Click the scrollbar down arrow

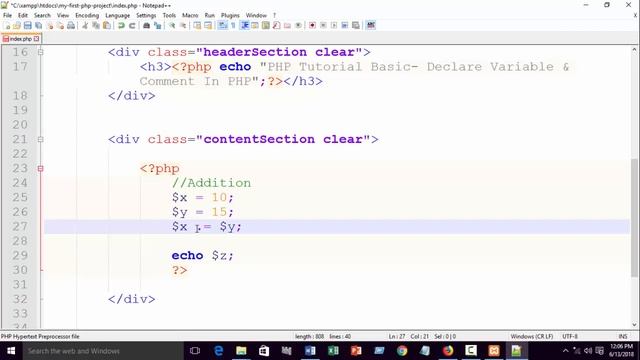click(634, 325)
